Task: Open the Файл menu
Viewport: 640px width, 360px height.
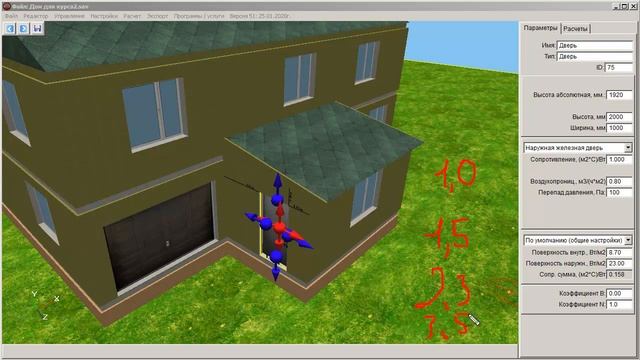Action: coord(11,16)
